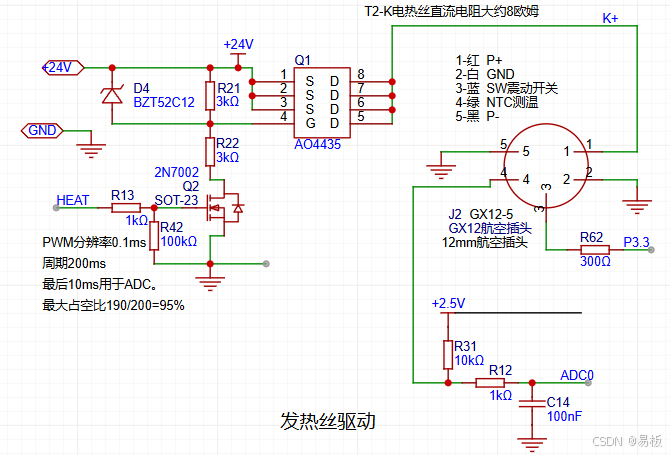Viewport: 670px width, 455px height.
Task: Select pin legend line 3-蓝 SW震动开关
Action: pyautogui.click(x=506, y=88)
